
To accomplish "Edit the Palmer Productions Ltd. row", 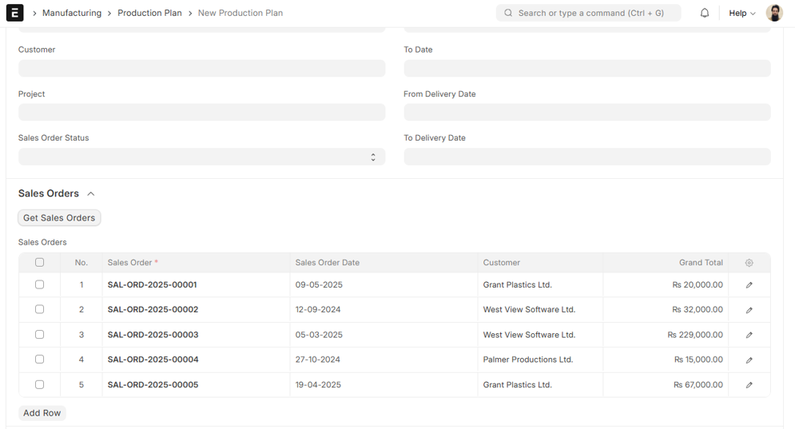I will pyautogui.click(x=749, y=360).
